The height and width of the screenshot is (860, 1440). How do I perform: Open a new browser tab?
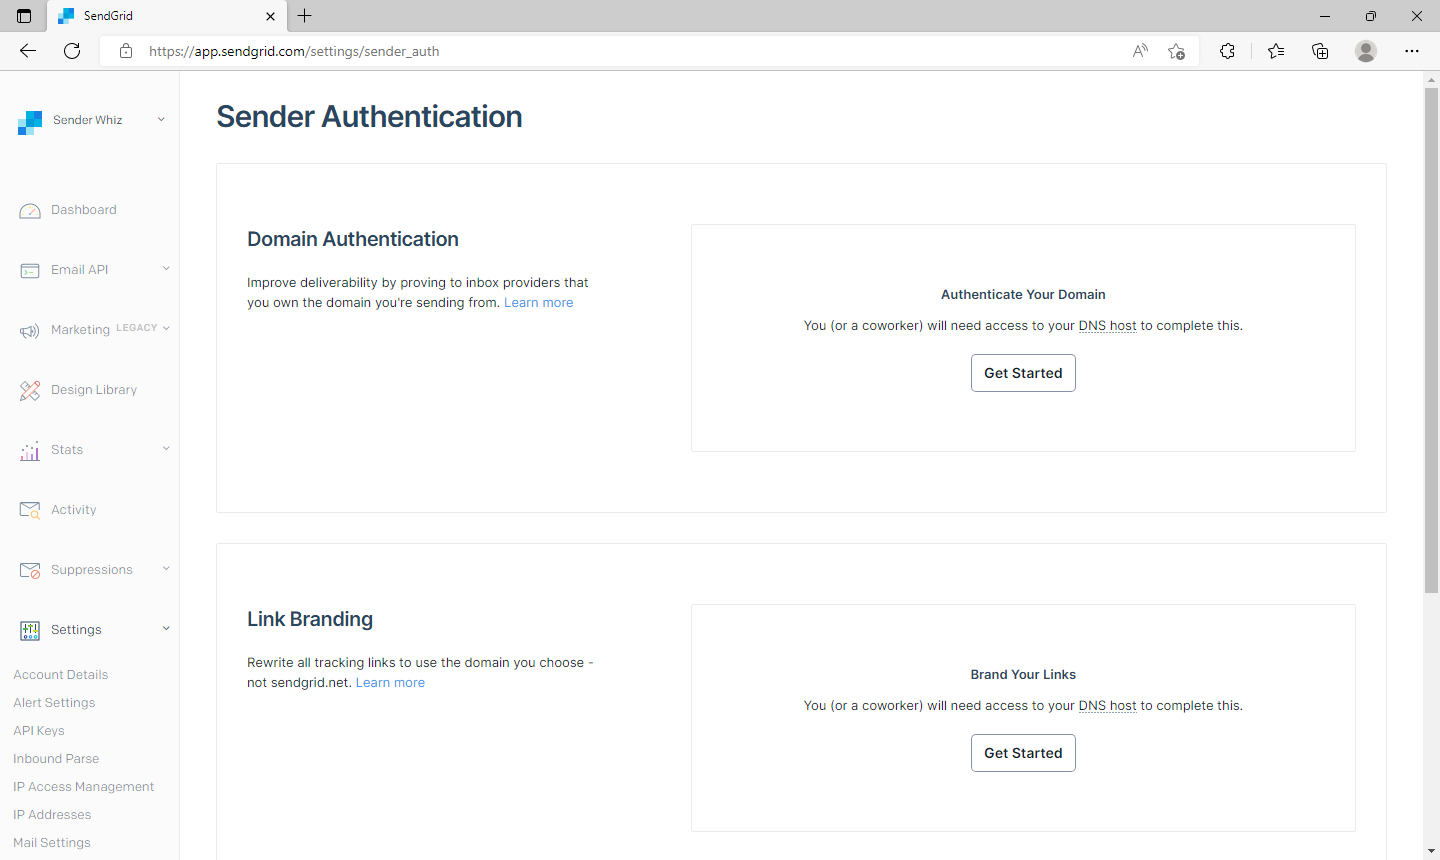click(x=305, y=16)
